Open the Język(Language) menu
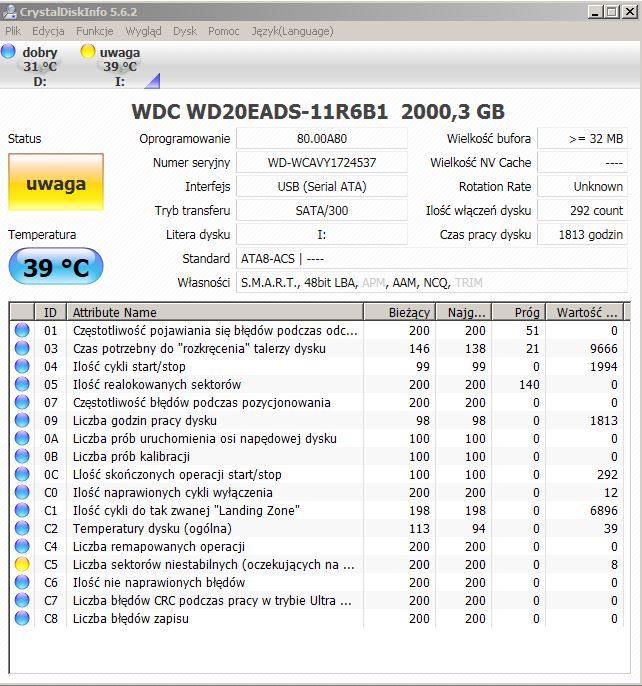This screenshot has width=642, height=686. [292, 31]
